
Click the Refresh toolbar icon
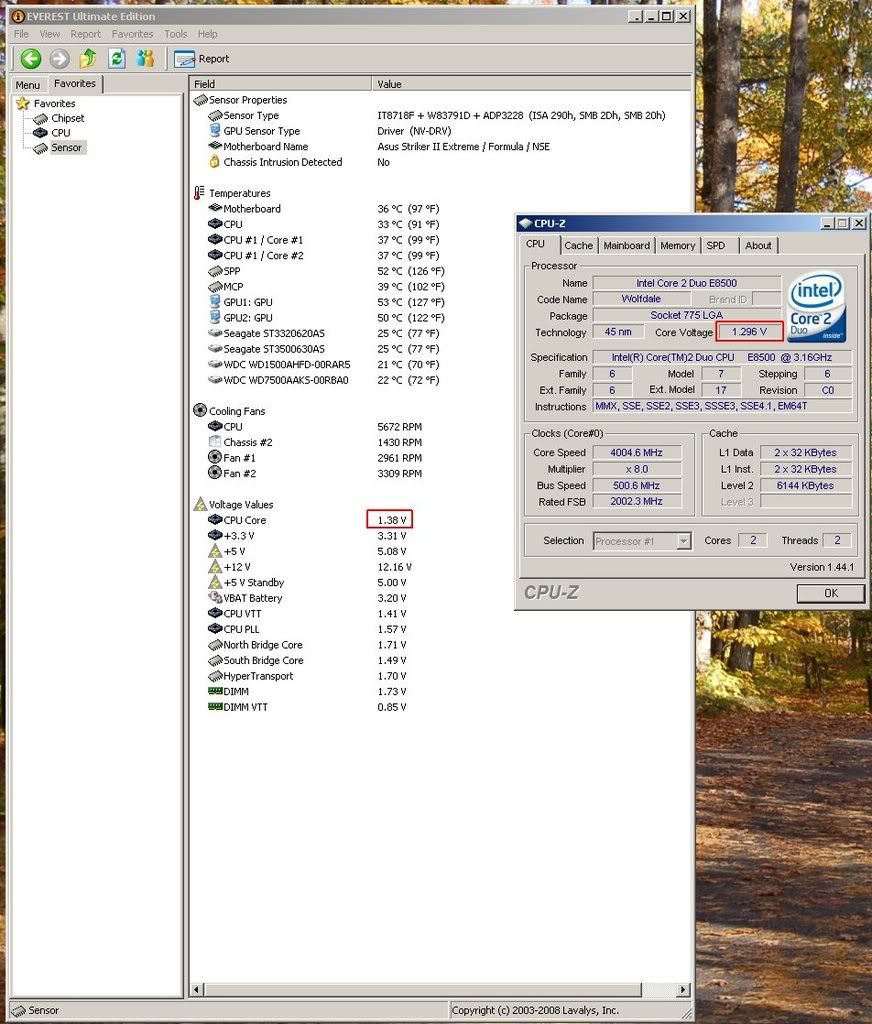click(x=117, y=59)
